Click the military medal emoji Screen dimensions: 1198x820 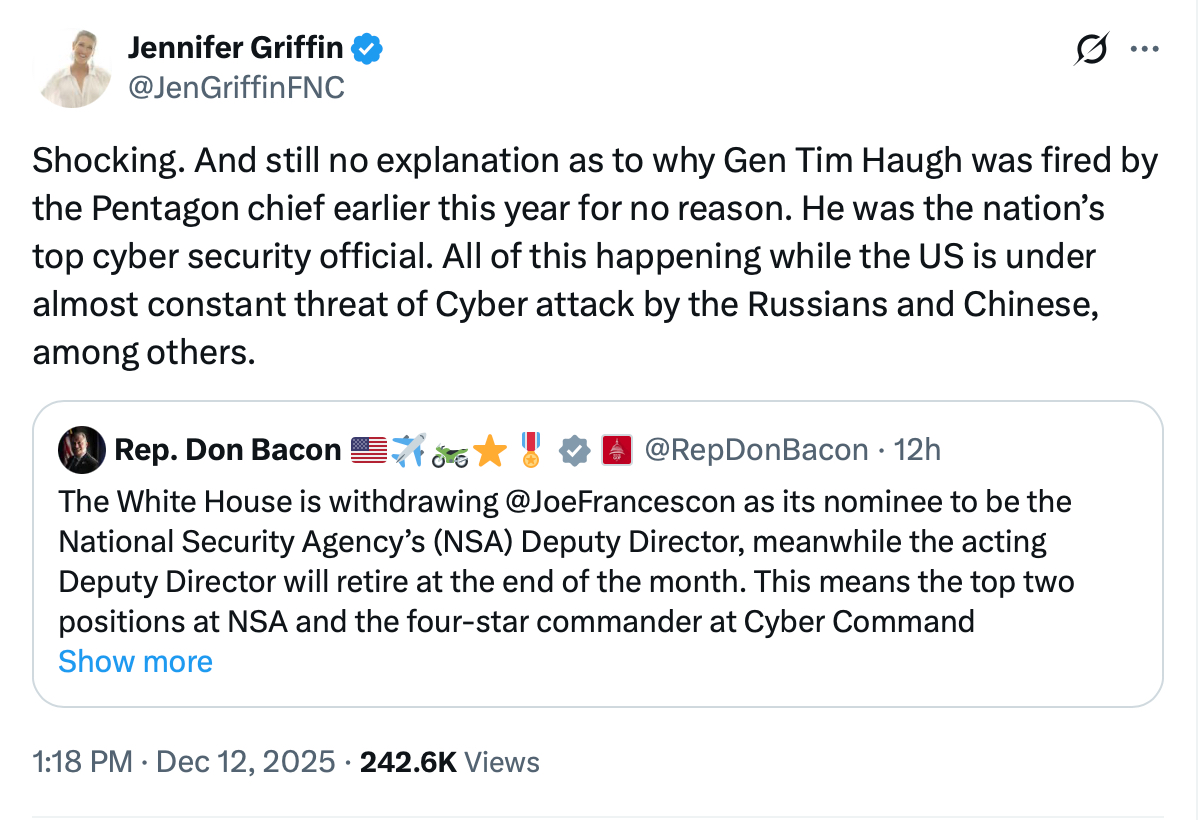coord(531,450)
